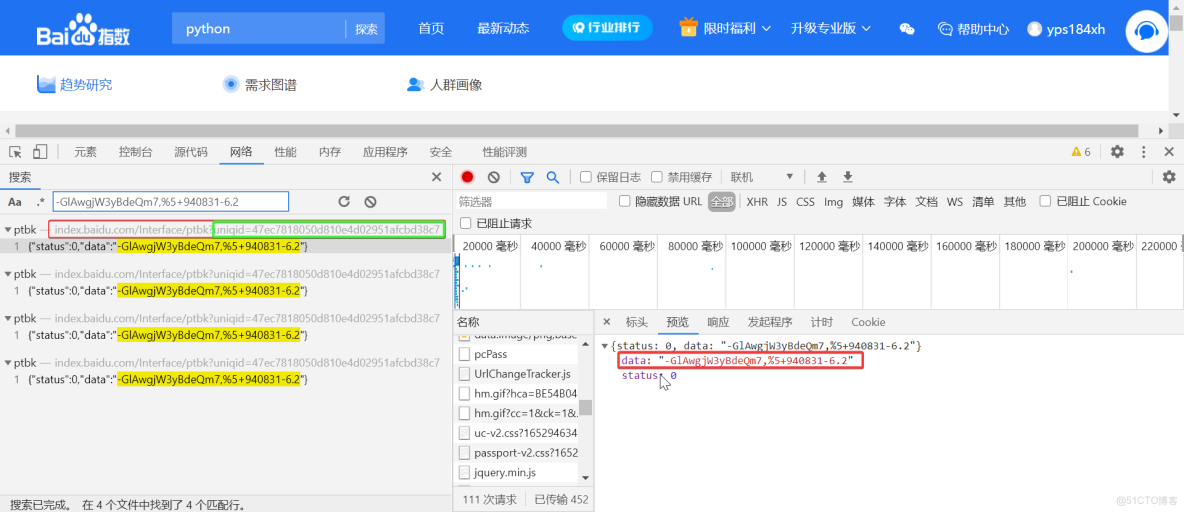Click the 行业排行 pill button
This screenshot has height=512, width=1184.
point(607,28)
